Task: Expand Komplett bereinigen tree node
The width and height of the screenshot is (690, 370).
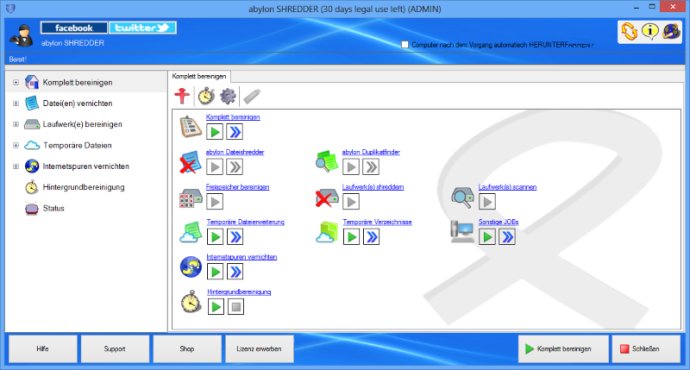Action: [16, 82]
